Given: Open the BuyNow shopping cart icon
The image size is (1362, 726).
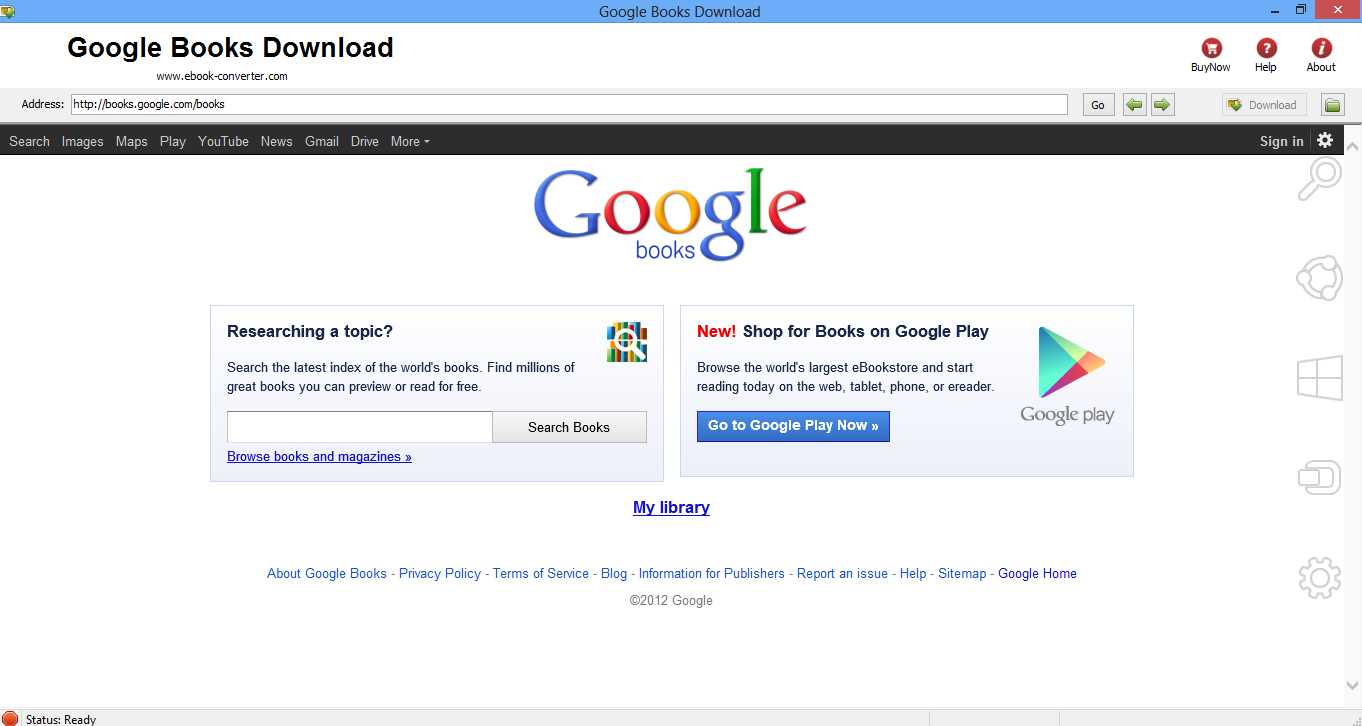Looking at the screenshot, I should click(x=1210, y=48).
